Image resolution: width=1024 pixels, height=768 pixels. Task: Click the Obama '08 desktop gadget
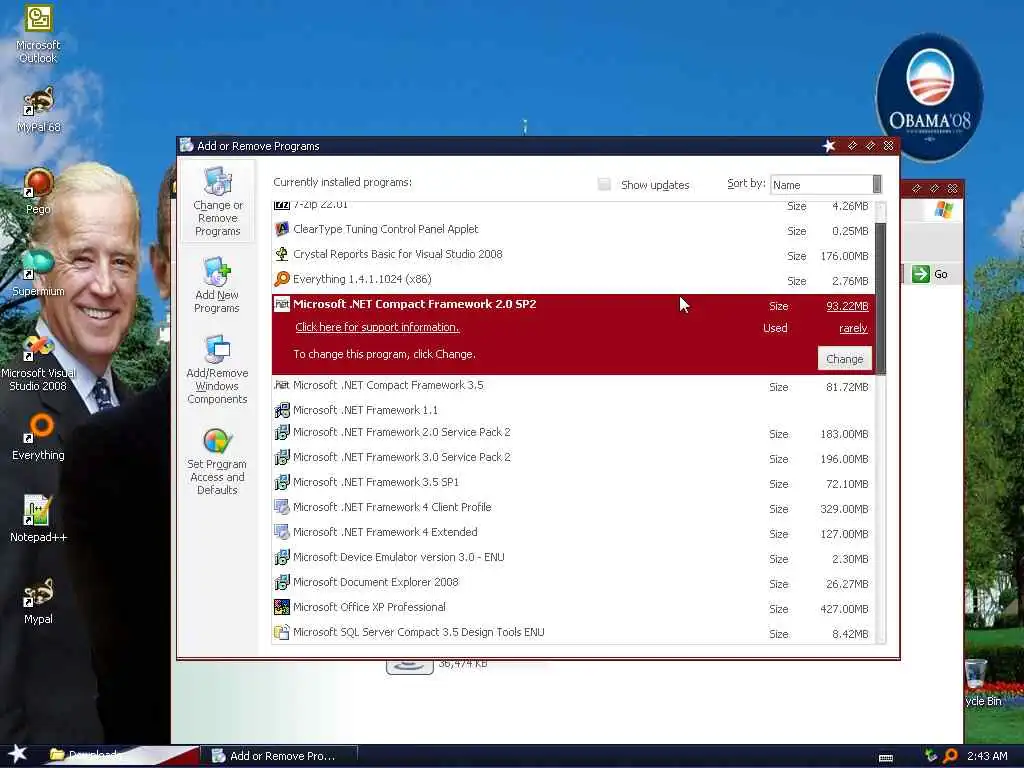click(929, 97)
